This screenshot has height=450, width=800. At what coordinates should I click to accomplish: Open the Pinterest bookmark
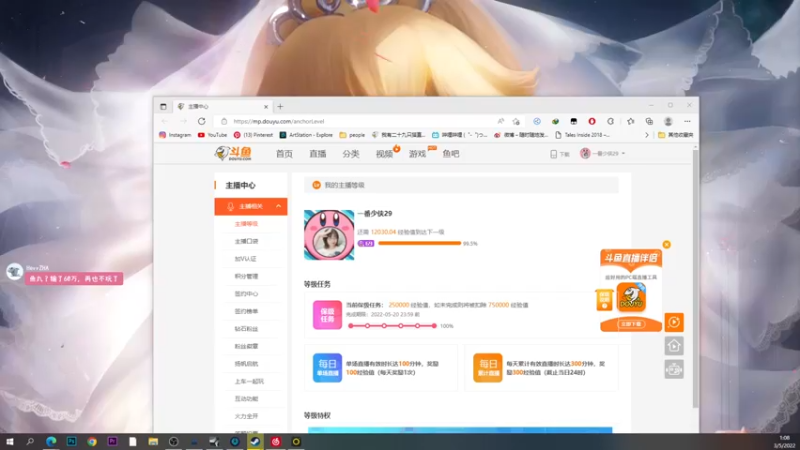253,135
